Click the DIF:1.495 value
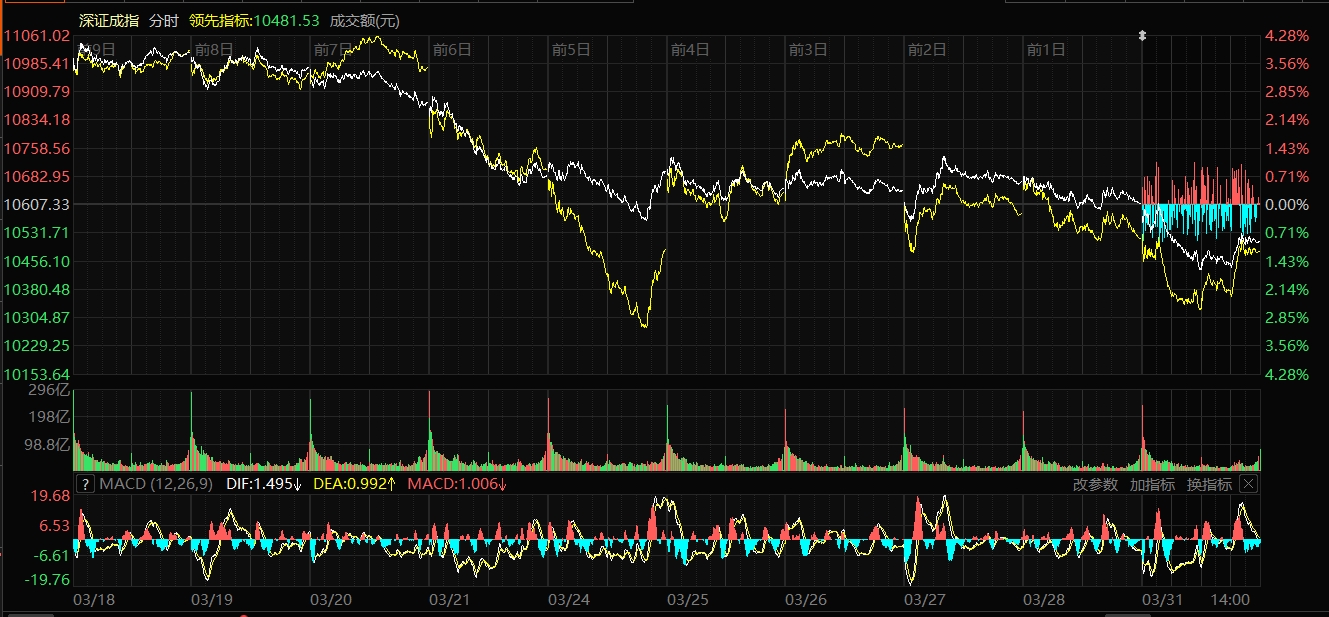The image size is (1329, 617). pos(264,485)
